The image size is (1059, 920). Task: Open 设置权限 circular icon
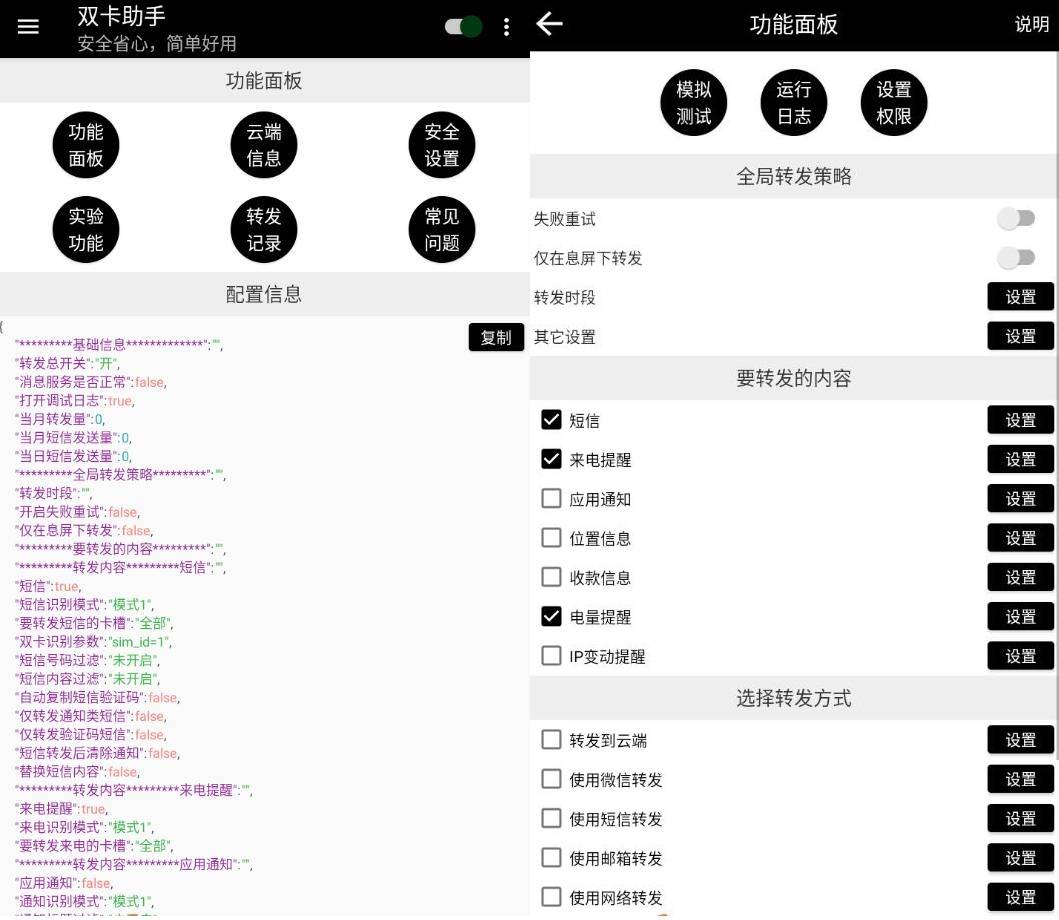coord(892,102)
